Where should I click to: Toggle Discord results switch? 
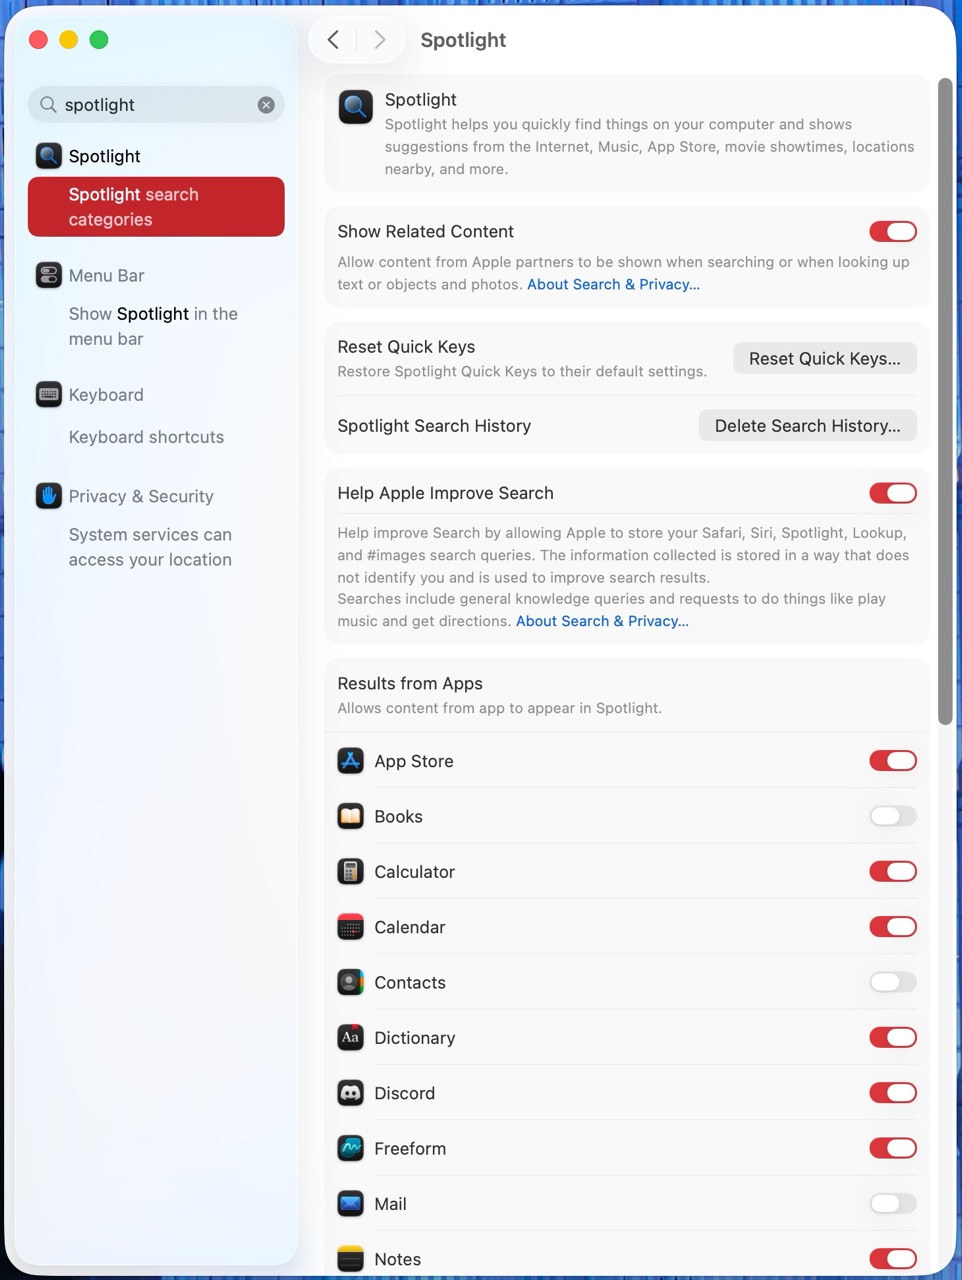click(893, 1093)
